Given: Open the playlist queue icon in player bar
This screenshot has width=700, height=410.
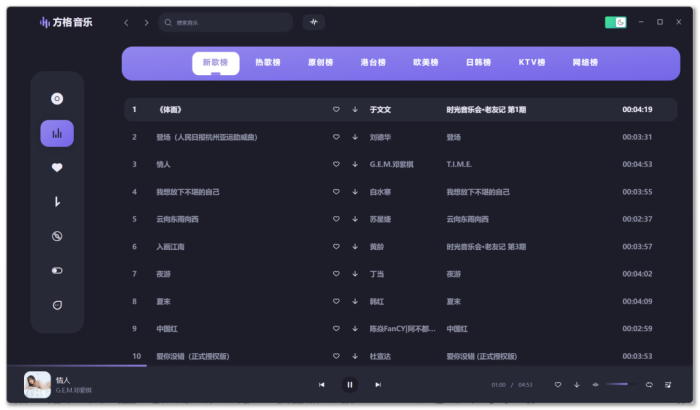Looking at the screenshot, I should (x=668, y=384).
